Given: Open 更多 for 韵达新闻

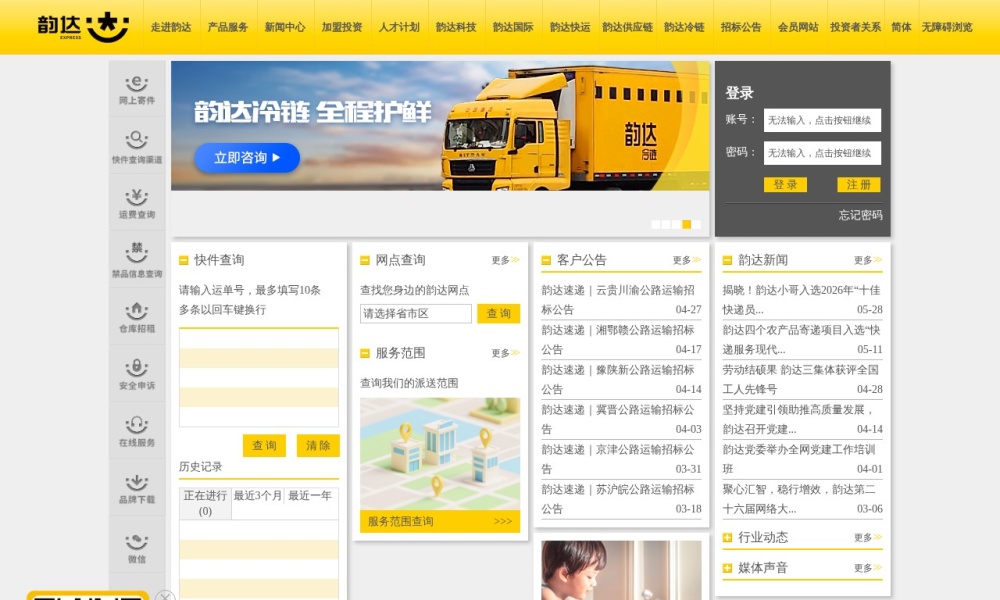Looking at the screenshot, I should (868, 260).
